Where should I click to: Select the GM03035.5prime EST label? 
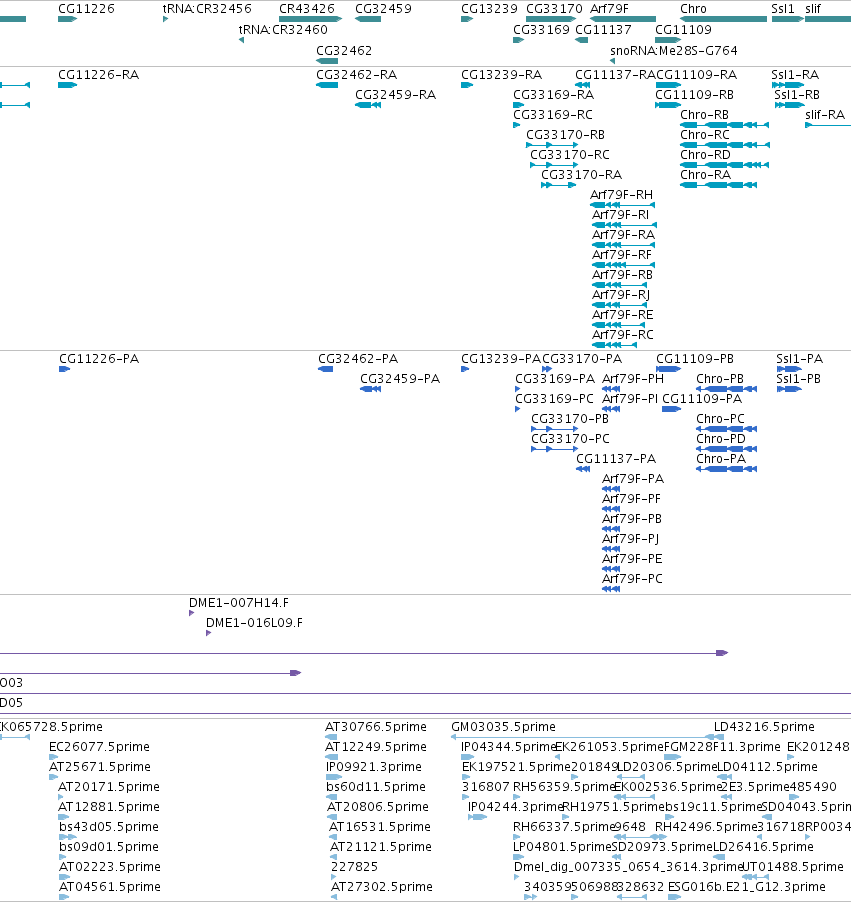click(503, 727)
